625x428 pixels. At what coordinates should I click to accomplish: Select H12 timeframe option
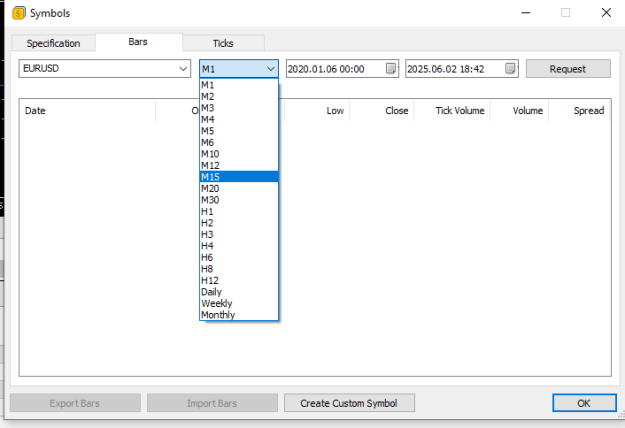tap(239, 280)
